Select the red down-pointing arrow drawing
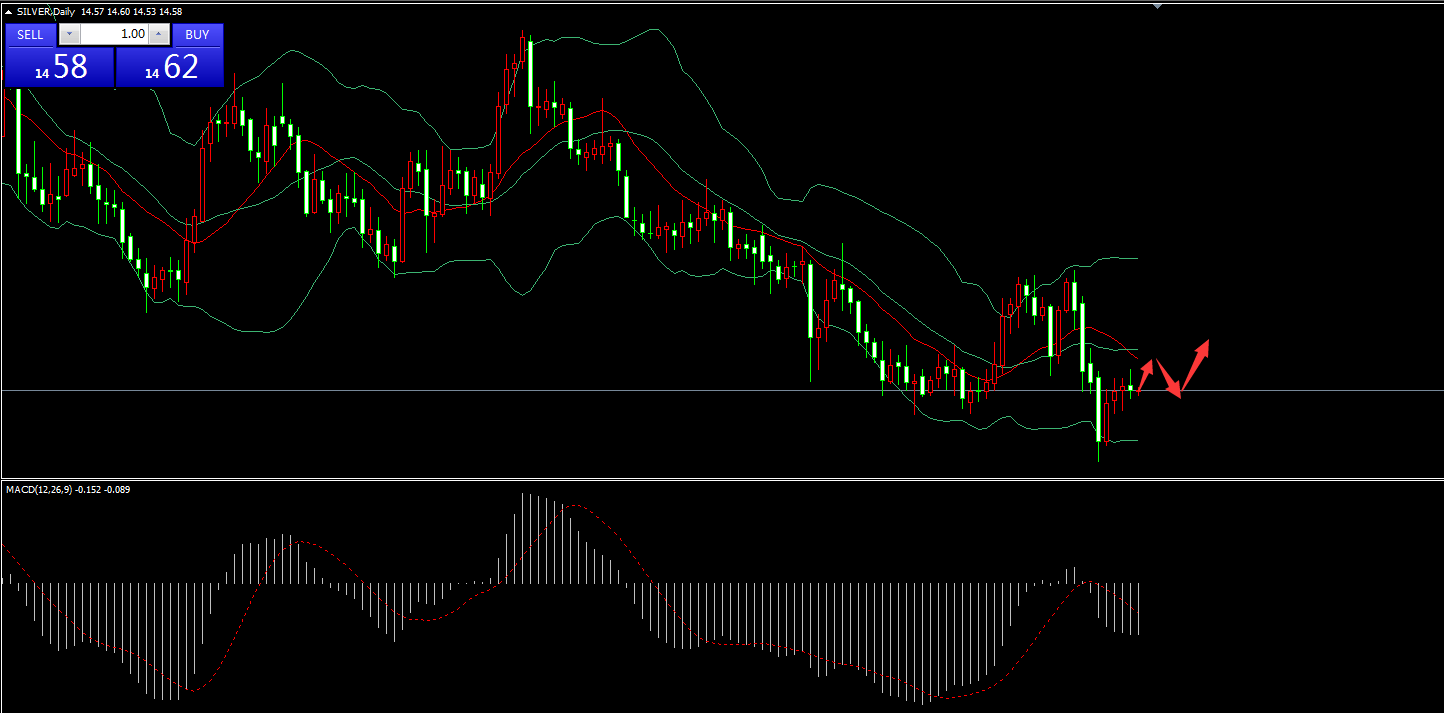This screenshot has height=713, width=1444. (x=1170, y=380)
